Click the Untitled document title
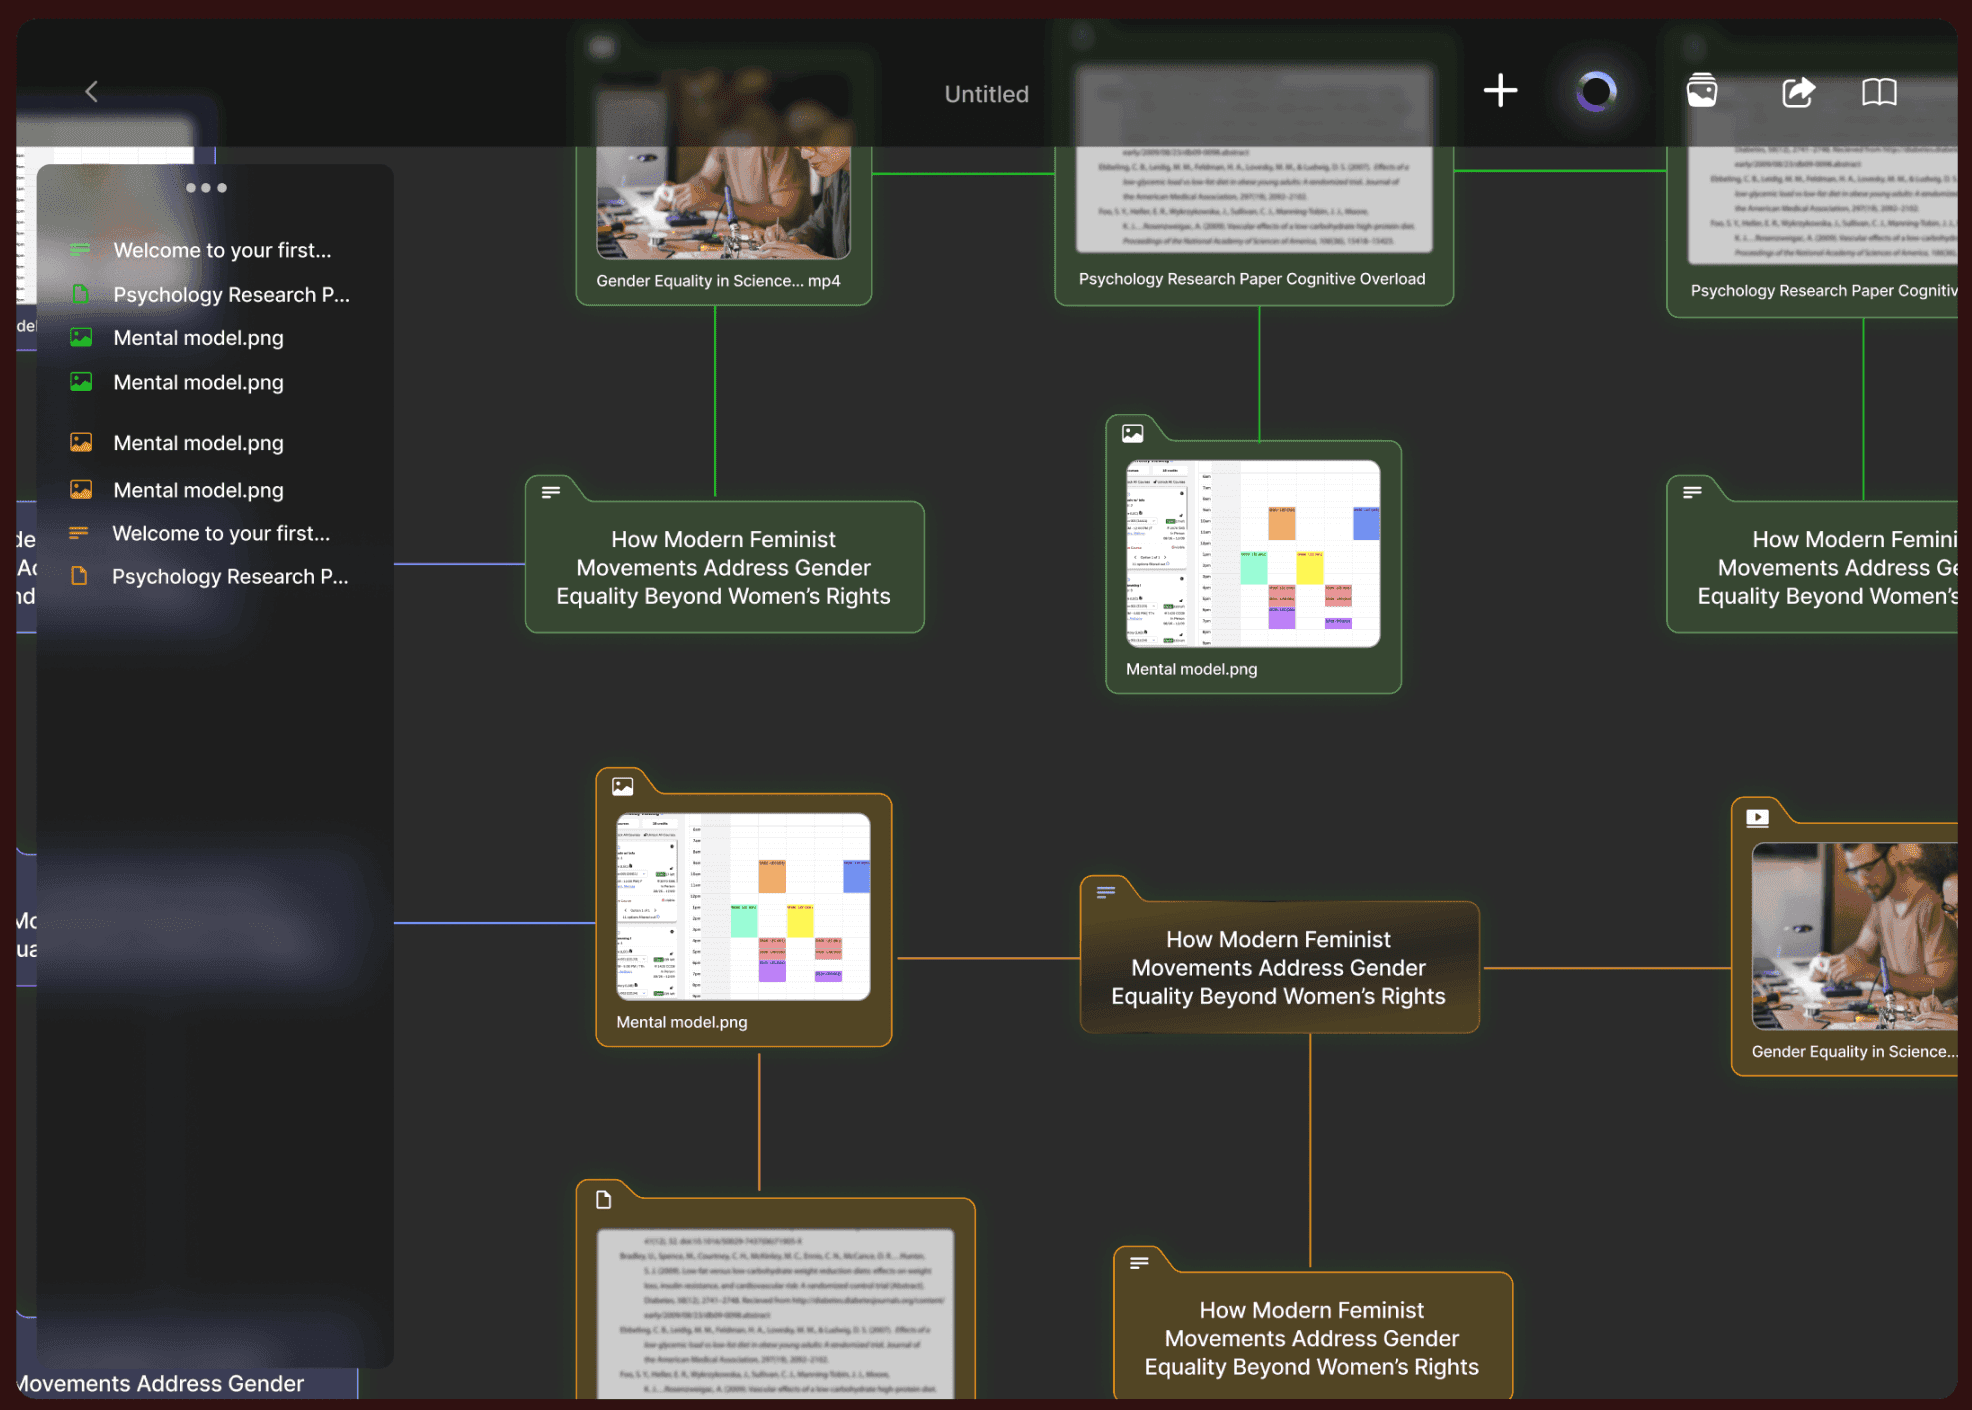Viewport: 1972px width, 1410px height. 986,94
